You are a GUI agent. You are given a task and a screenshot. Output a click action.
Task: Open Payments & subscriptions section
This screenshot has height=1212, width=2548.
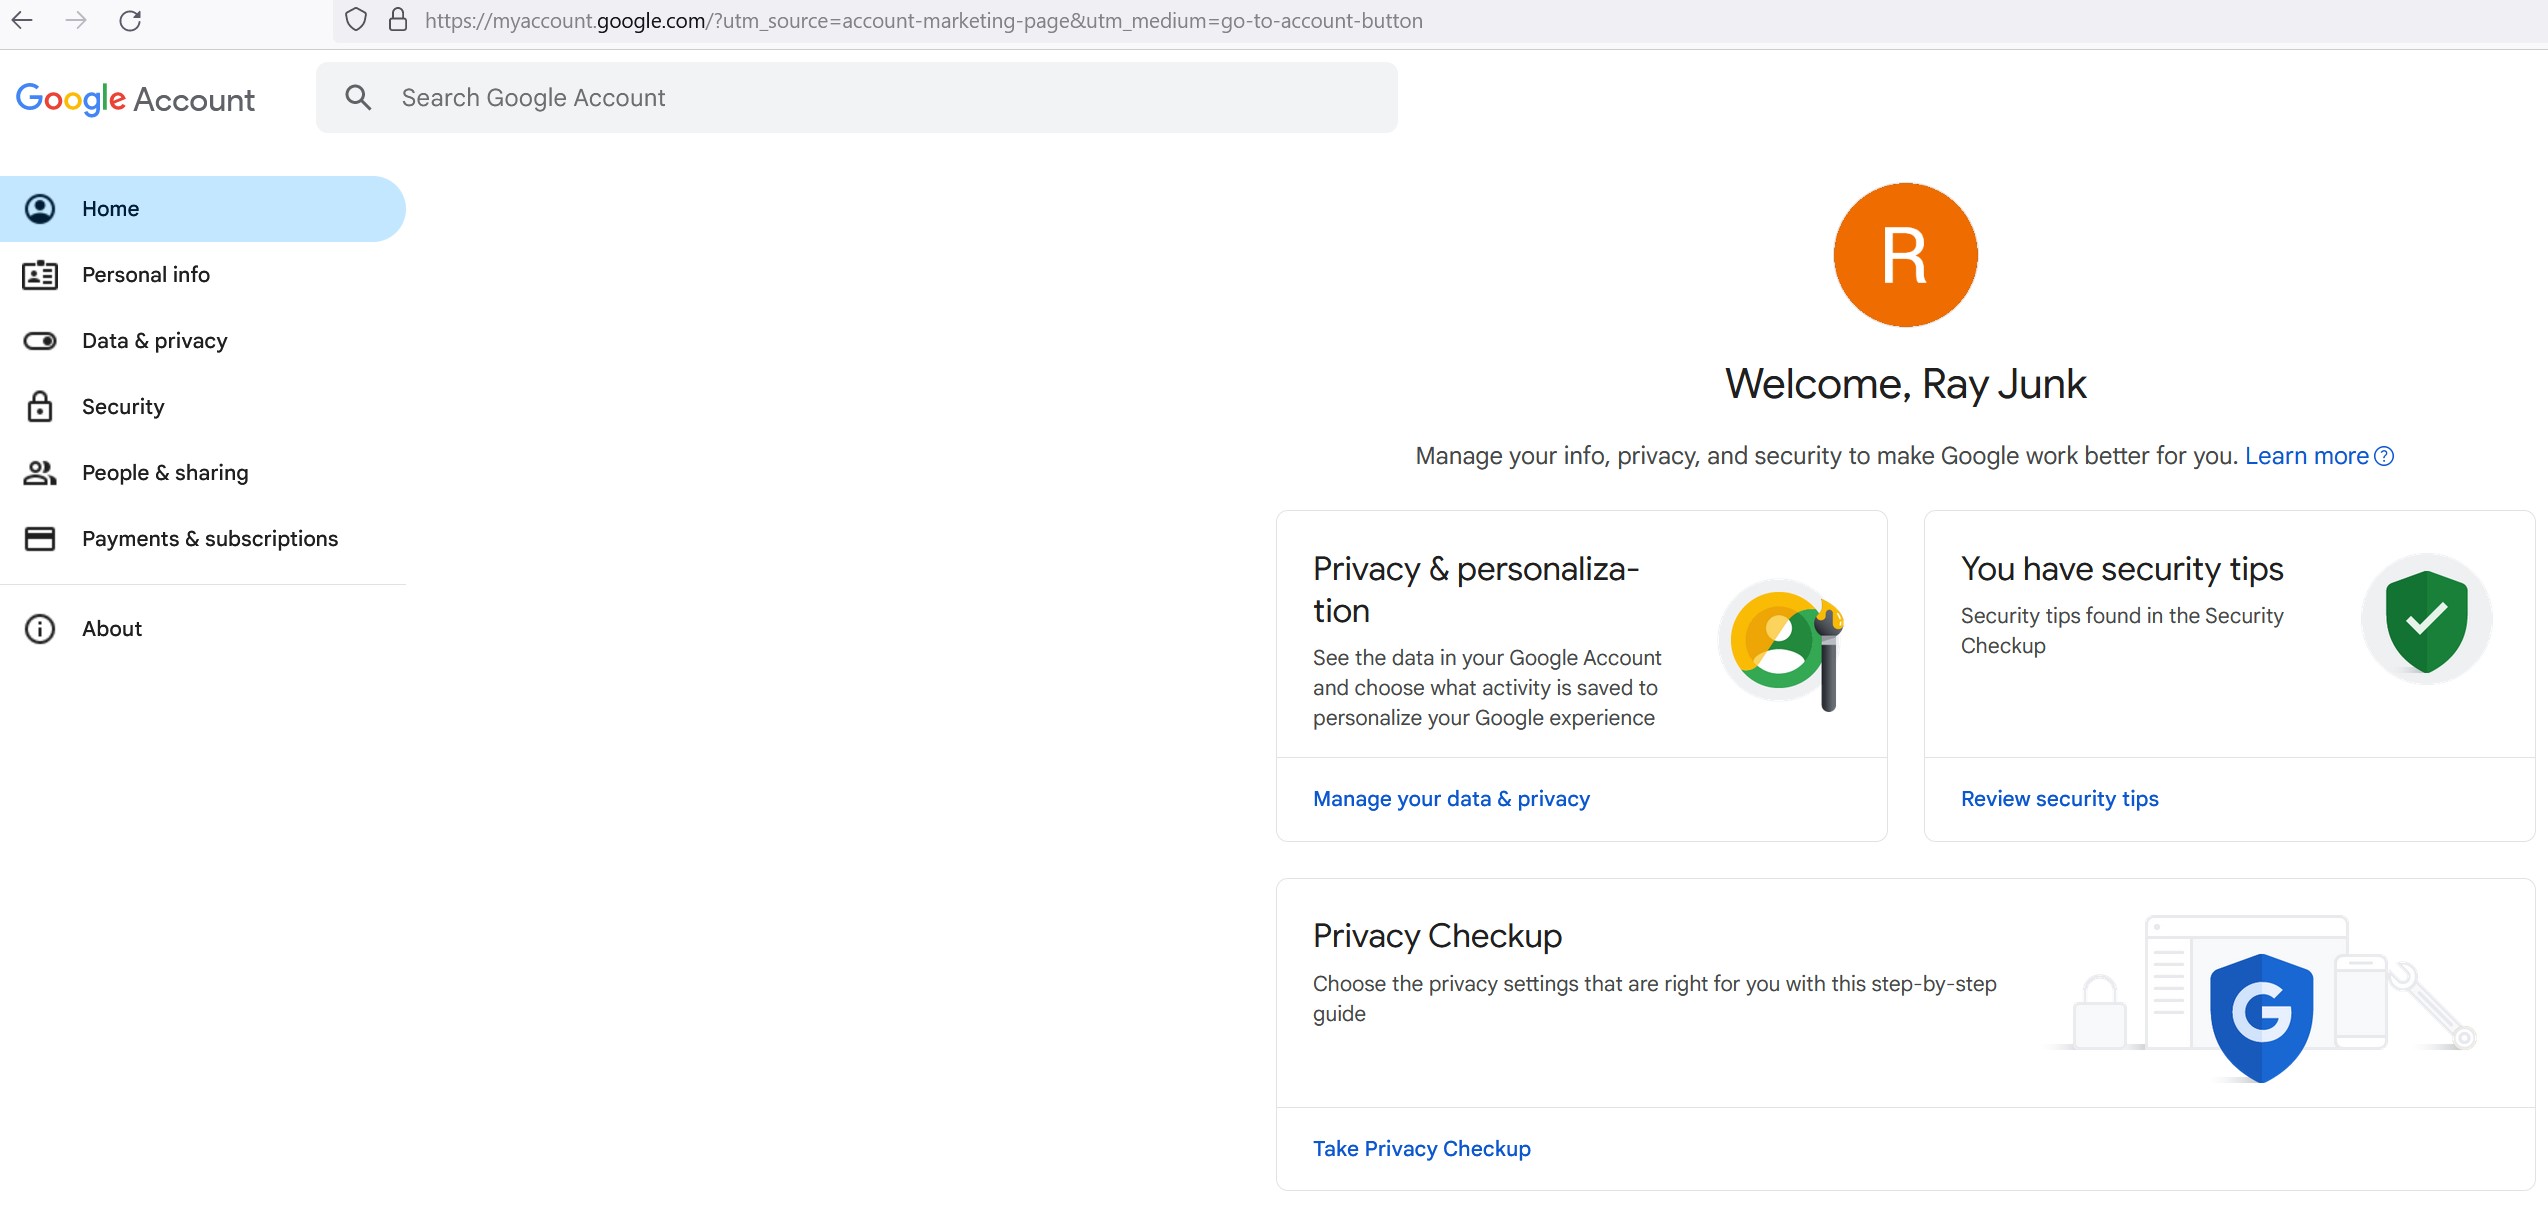tap(209, 539)
